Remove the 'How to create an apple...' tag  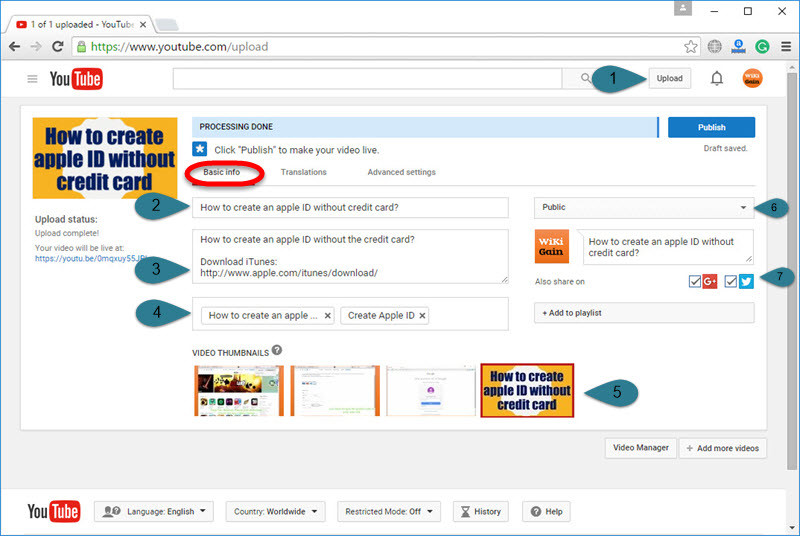coord(328,316)
